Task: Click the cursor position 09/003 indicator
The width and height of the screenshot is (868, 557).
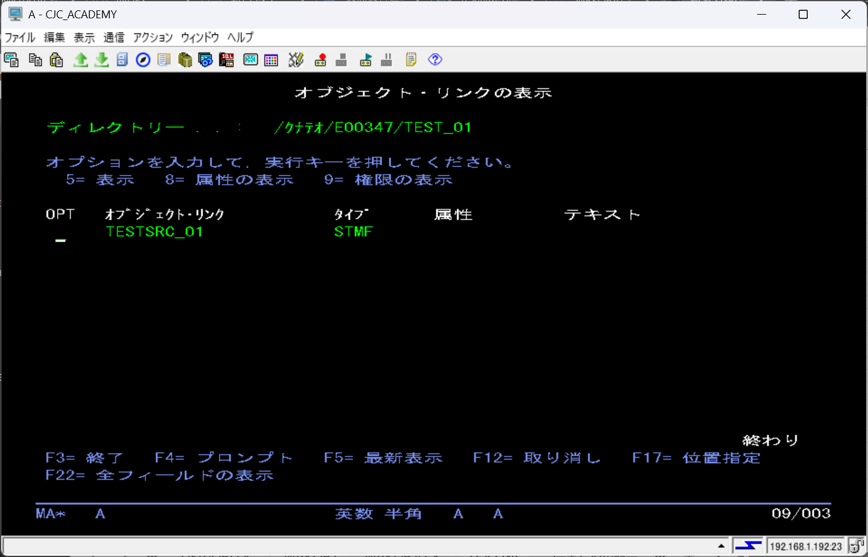Action: click(x=801, y=514)
